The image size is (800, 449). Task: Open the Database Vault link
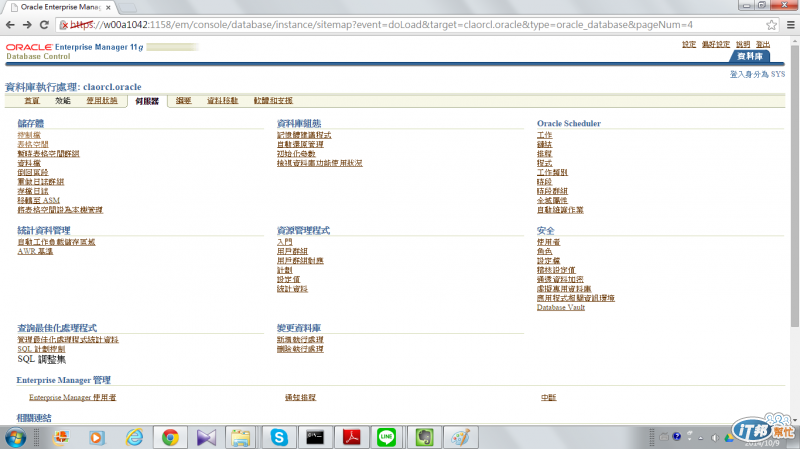[561, 307]
